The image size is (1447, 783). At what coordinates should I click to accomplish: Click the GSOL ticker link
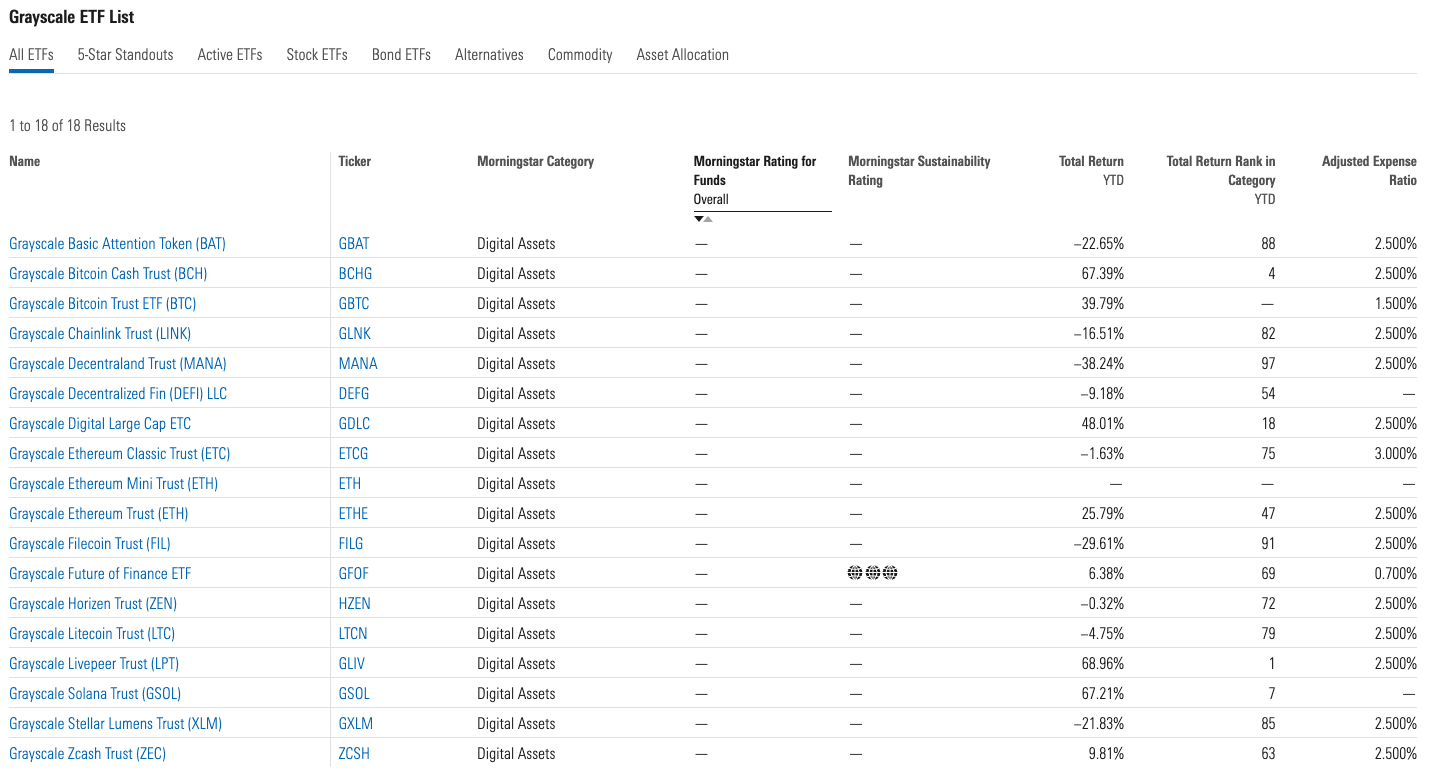click(354, 694)
